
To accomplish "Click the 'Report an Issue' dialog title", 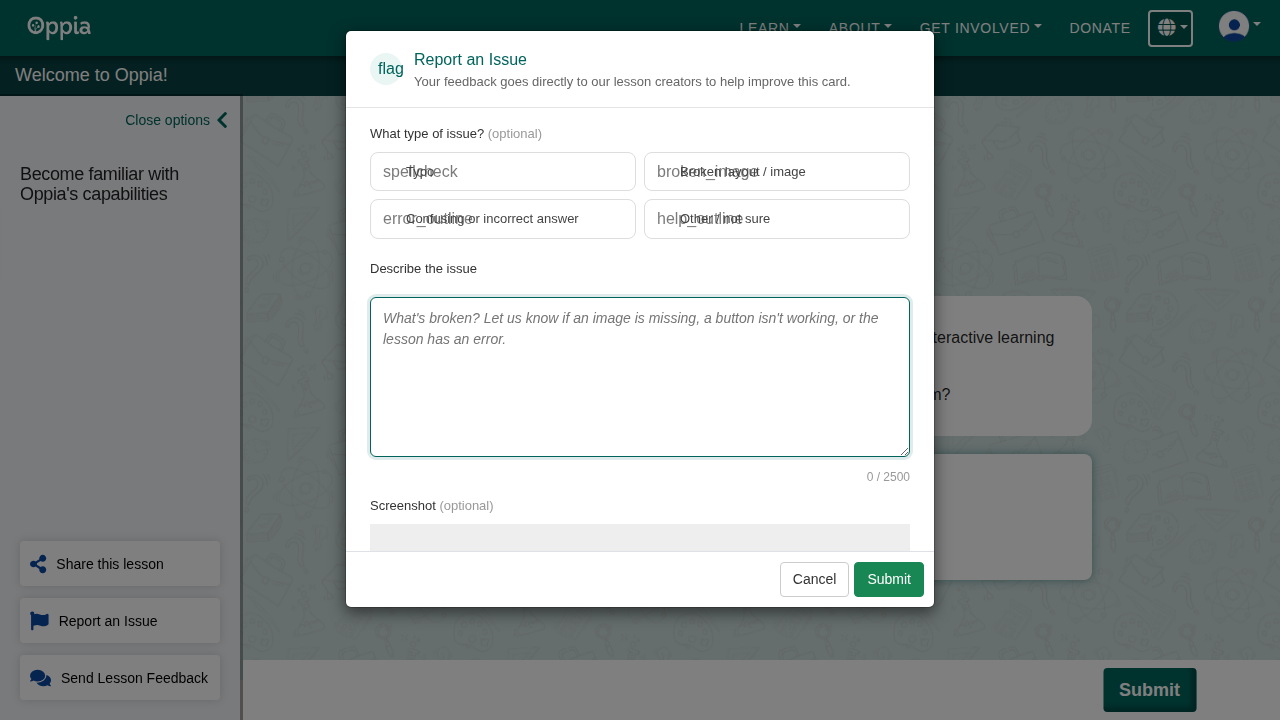I will point(470,60).
